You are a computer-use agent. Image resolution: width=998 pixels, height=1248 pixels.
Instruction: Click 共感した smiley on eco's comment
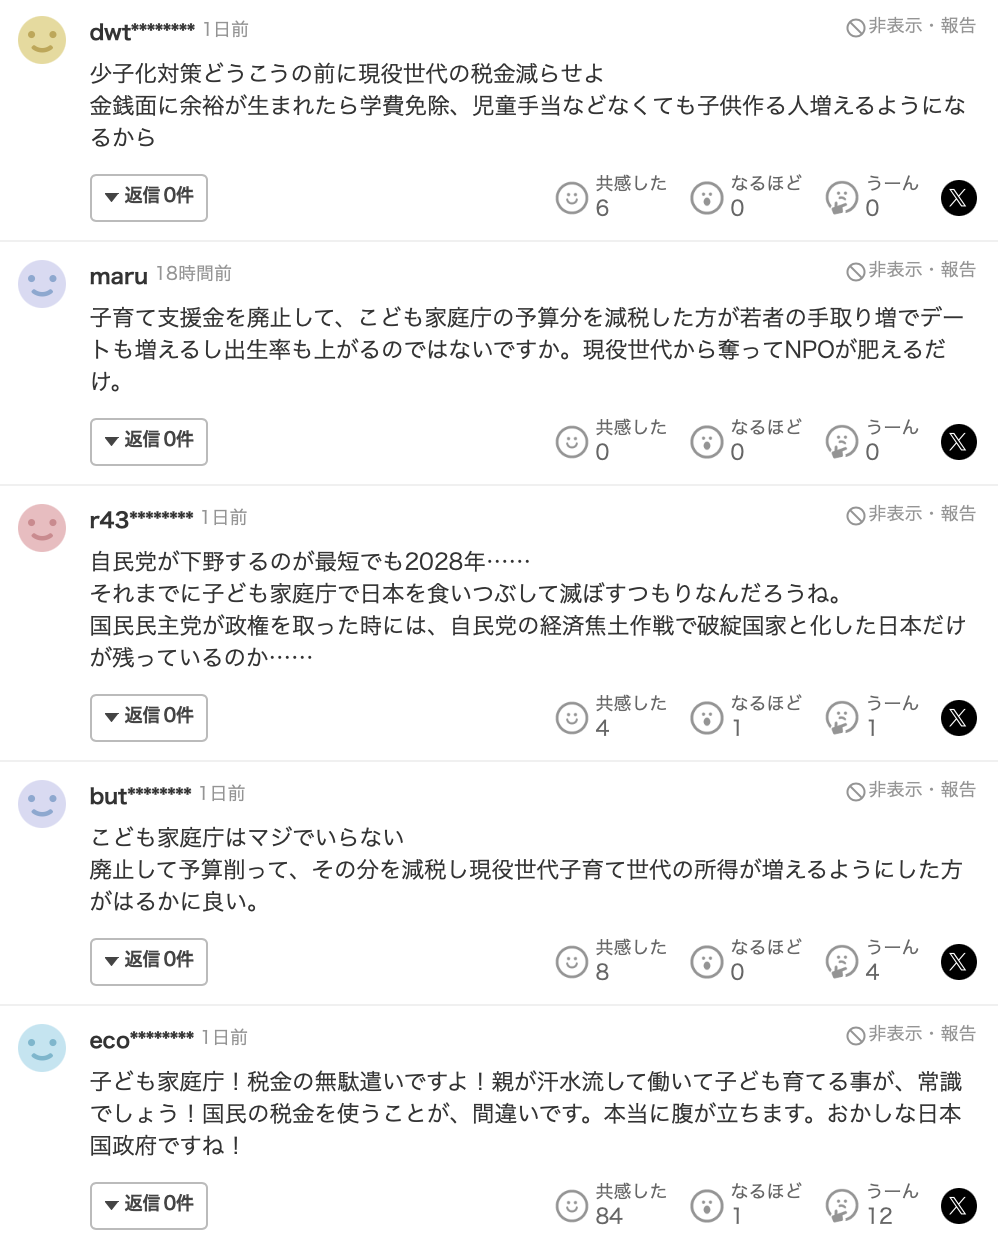tap(571, 1206)
